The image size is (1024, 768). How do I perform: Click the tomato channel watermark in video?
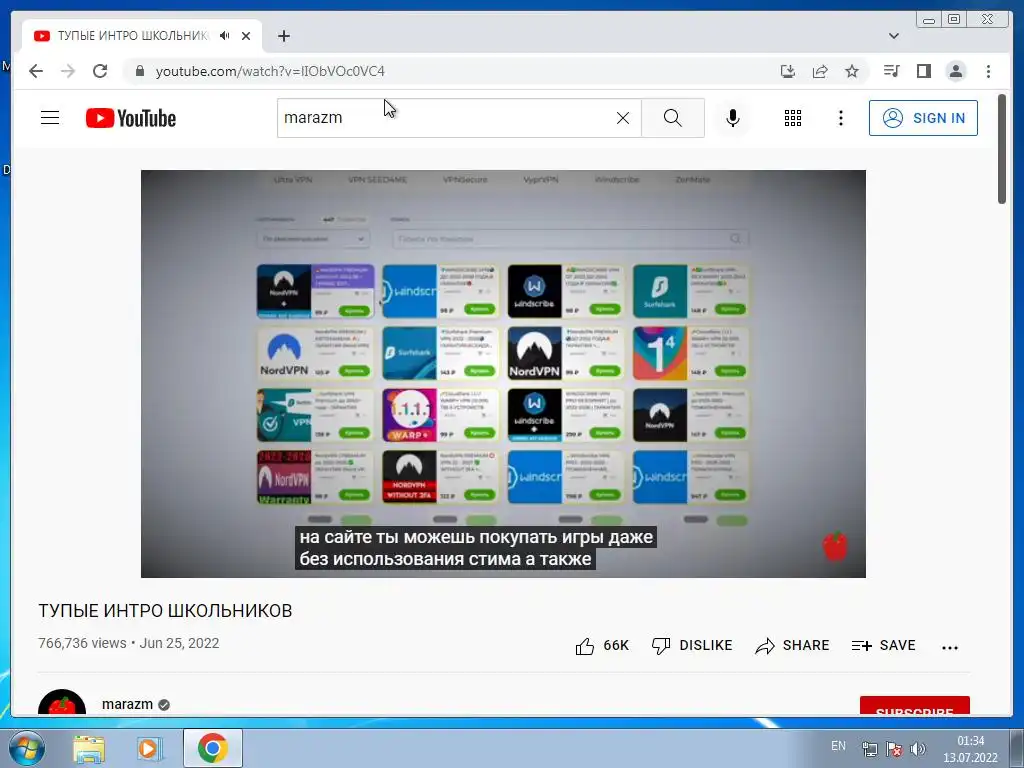(835, 546)
